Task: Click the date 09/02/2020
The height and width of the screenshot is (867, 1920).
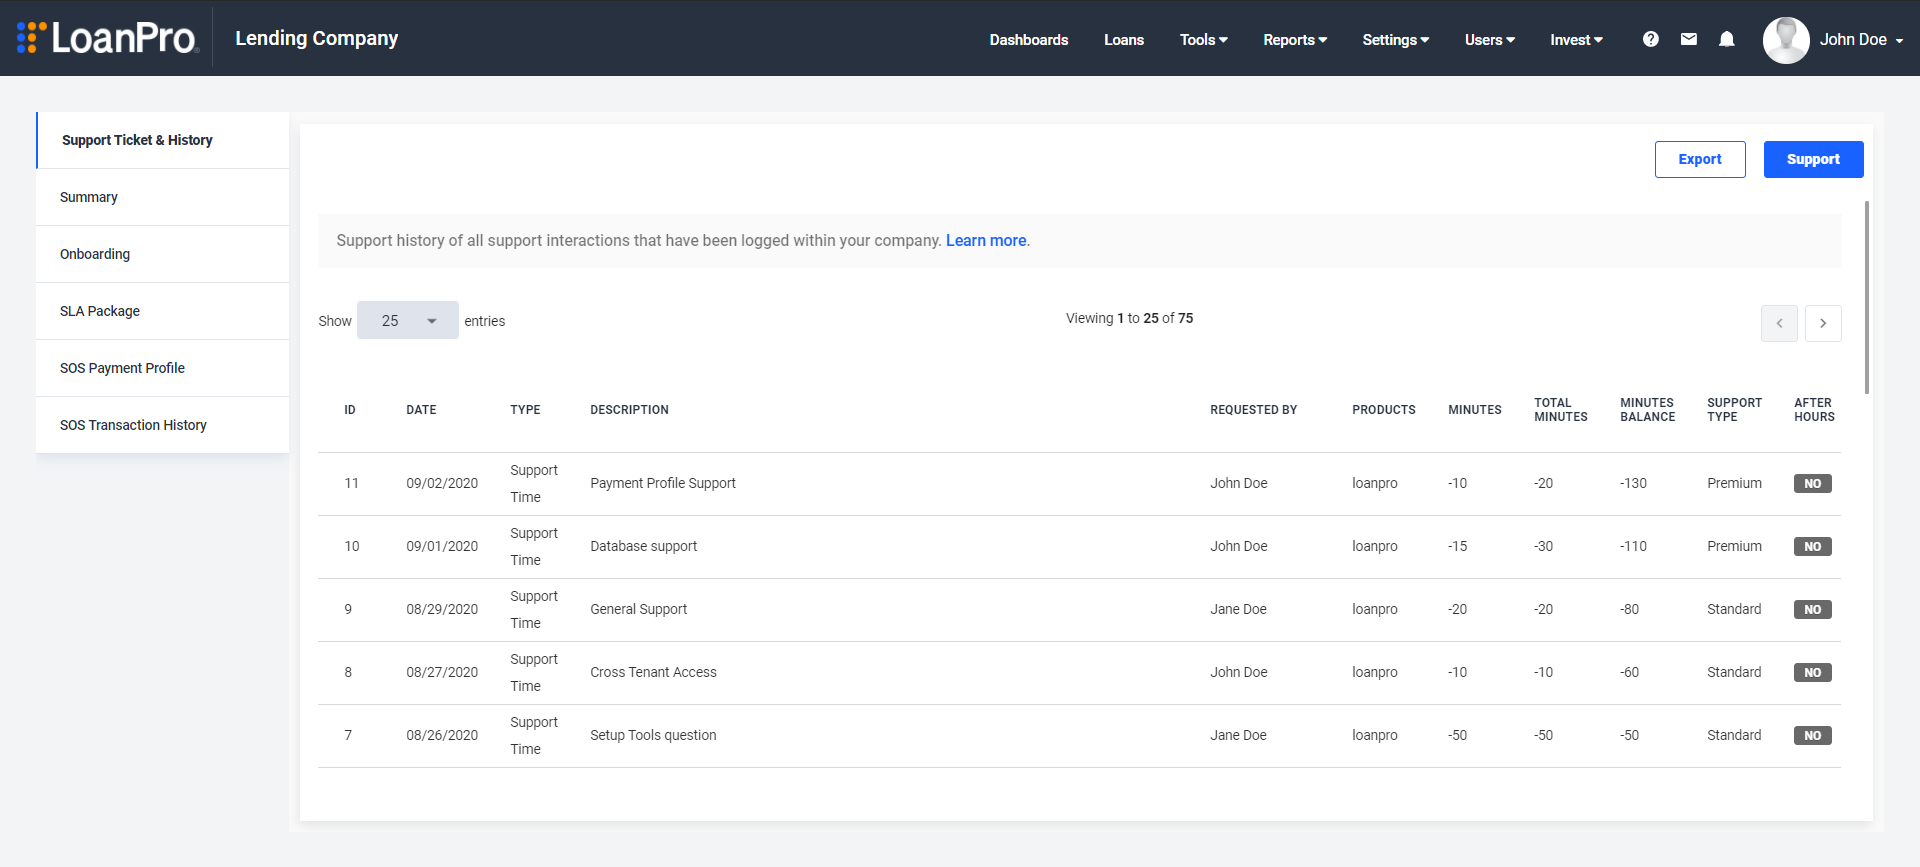Action: 442,483
